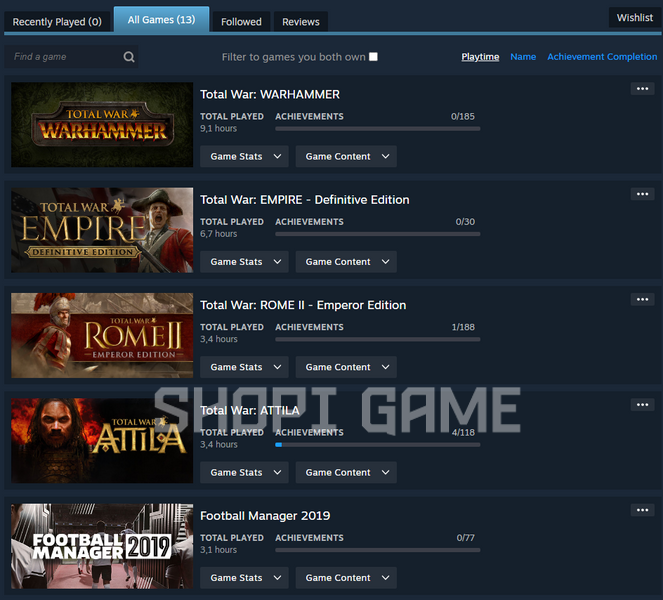This screenshot has width=663, height=600.
Task: Click the 'Find a game' search field
Action: tap(71, 57)
